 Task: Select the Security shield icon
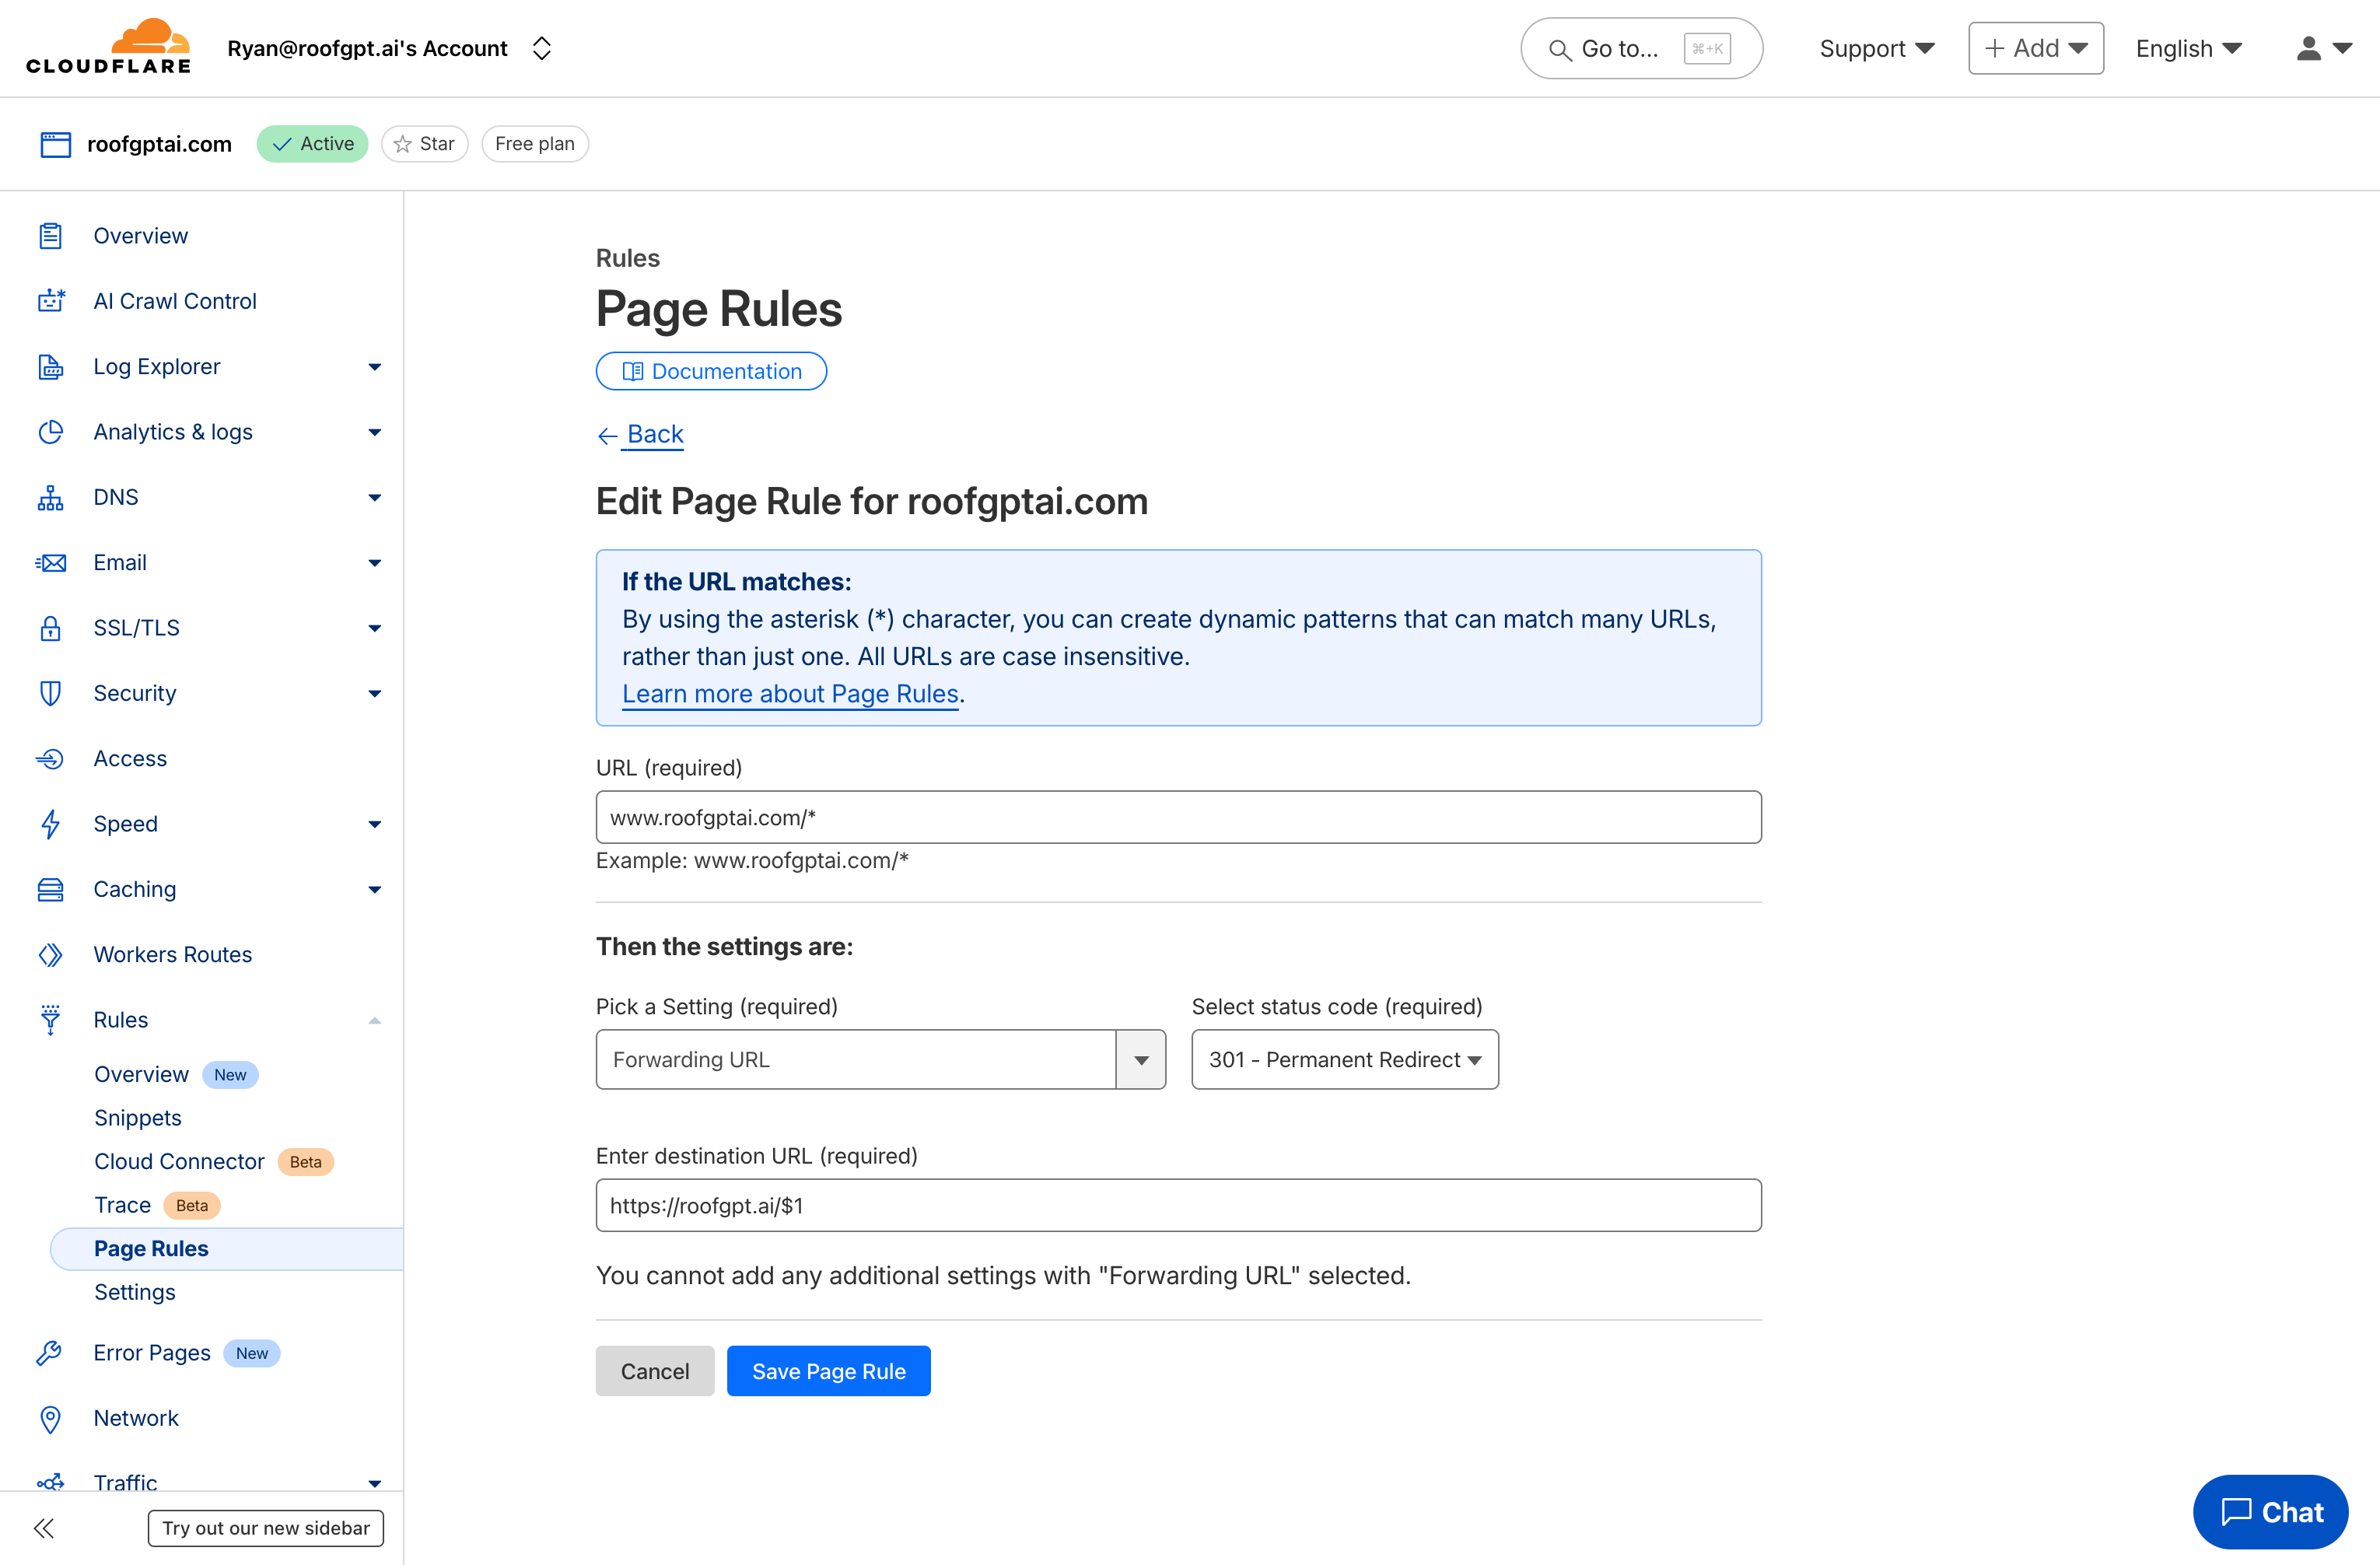coord(51,693)
